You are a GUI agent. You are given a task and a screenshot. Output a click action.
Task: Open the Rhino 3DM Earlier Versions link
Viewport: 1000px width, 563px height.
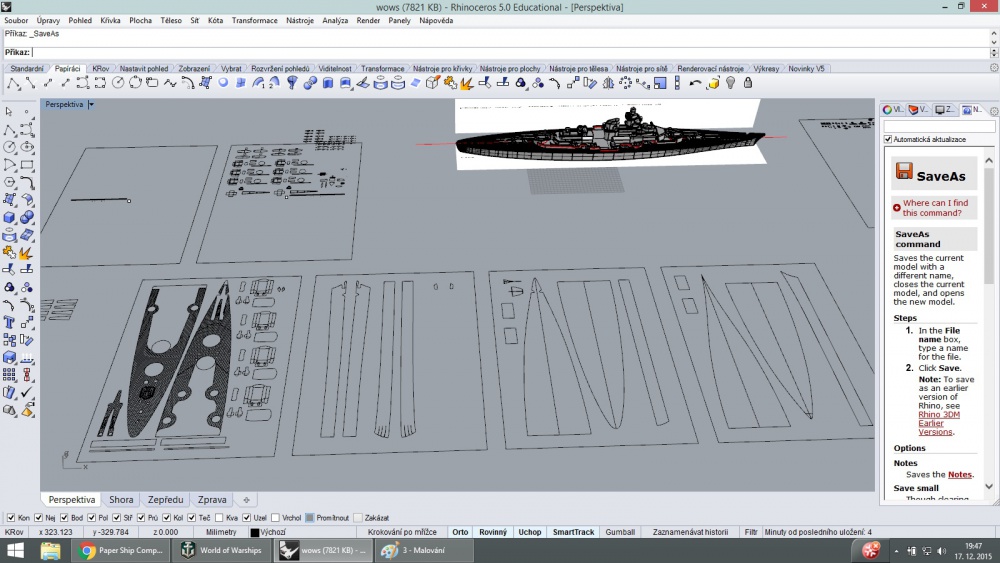tap(939, 423)
